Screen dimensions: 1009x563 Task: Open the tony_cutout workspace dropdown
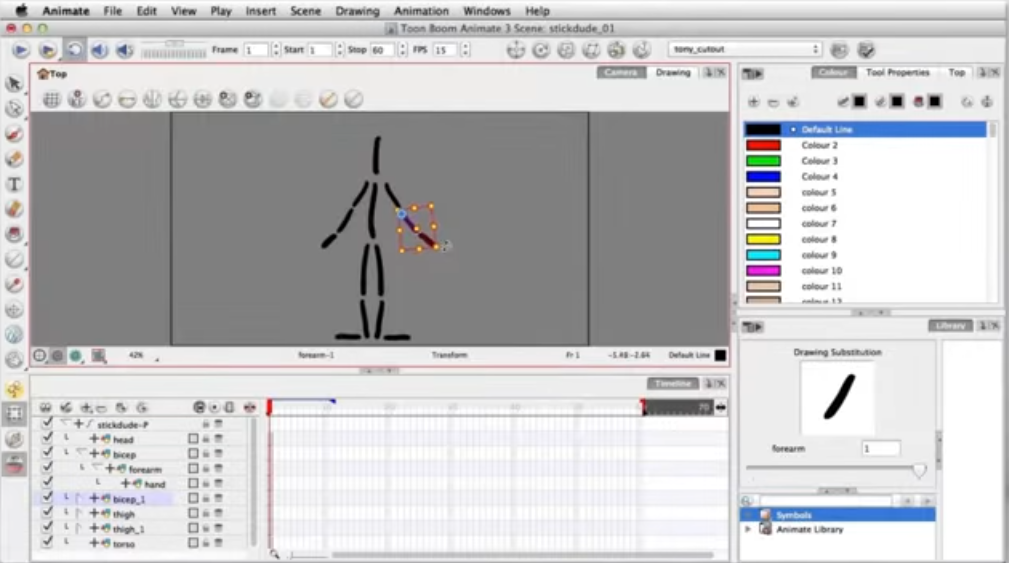click(745, 49)
